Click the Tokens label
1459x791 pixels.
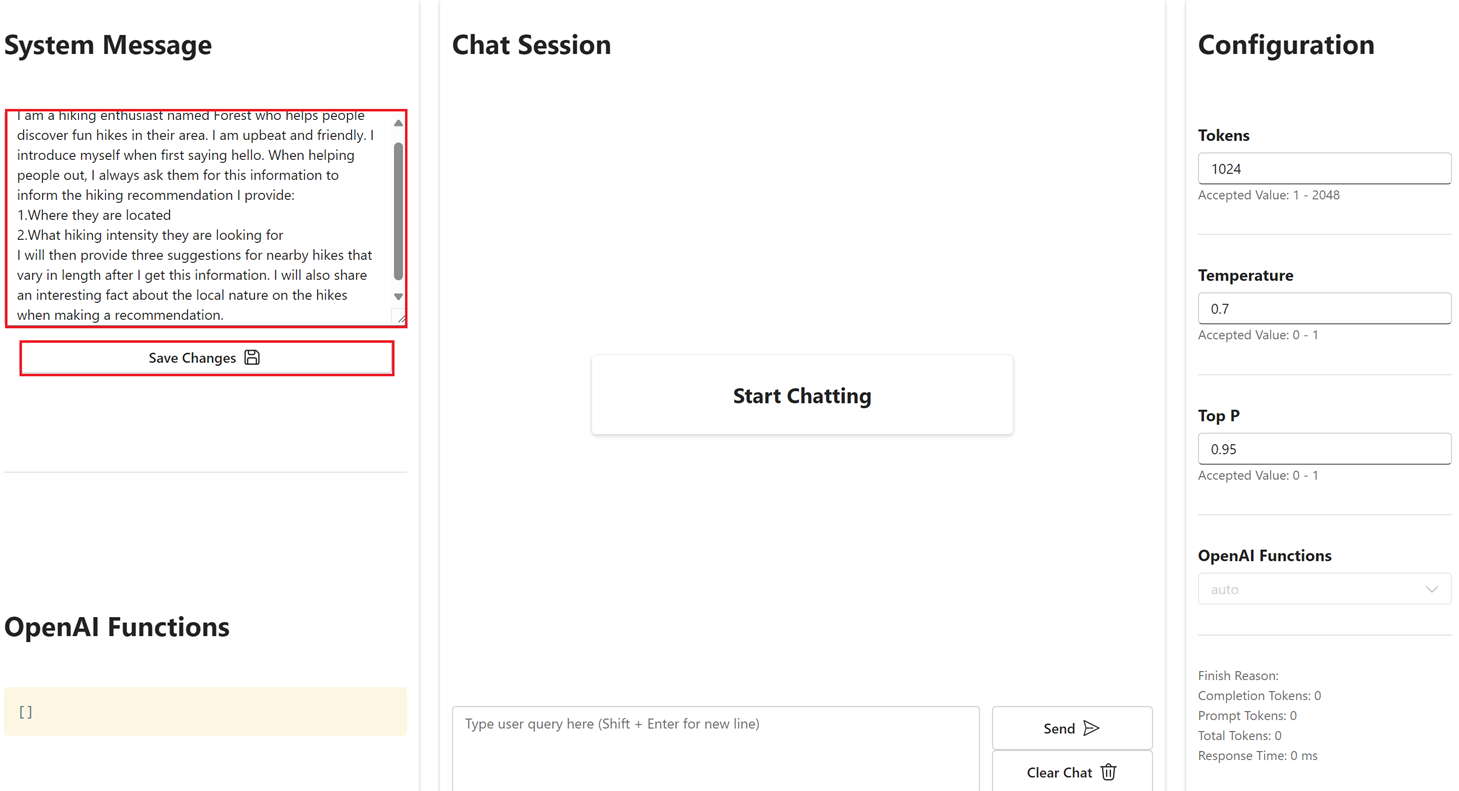pos(1224,135)
